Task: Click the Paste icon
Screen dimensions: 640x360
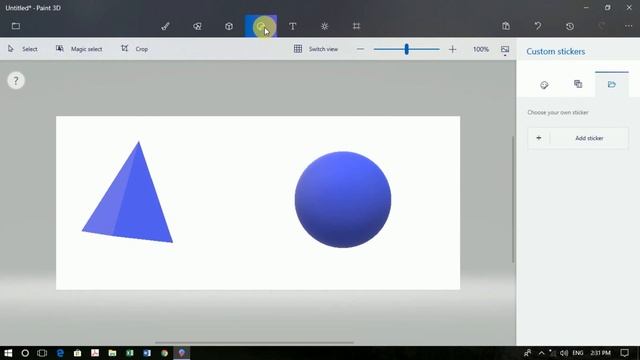Action: pos(506,26)
